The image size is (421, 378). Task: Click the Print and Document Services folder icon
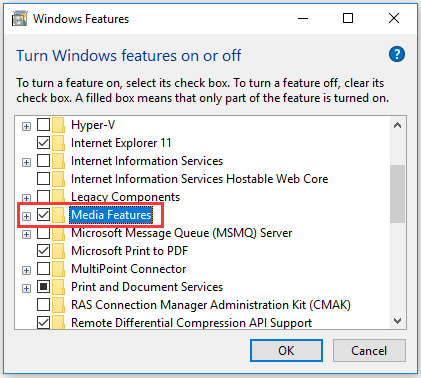59,287
